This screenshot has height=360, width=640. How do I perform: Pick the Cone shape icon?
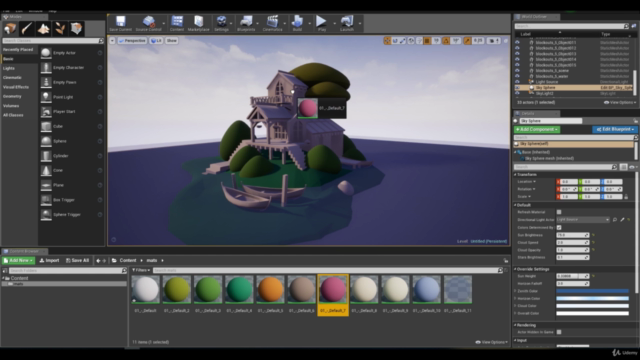click(46, 170)
